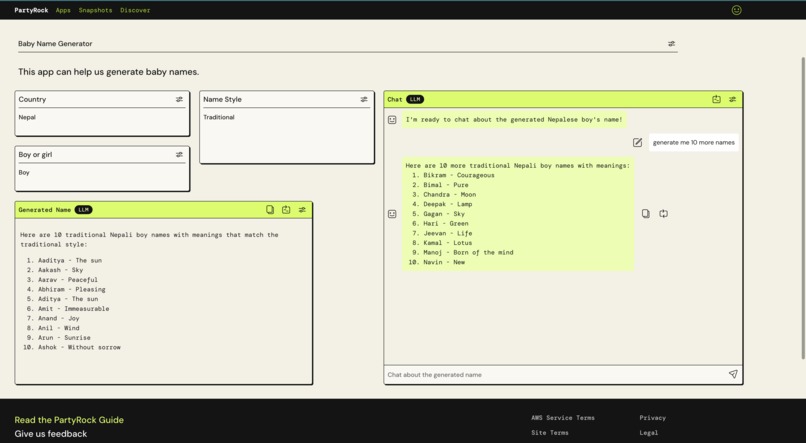Click the page vertical scrollbar
The width and height of the screenshot is (806, 443).
803,208
